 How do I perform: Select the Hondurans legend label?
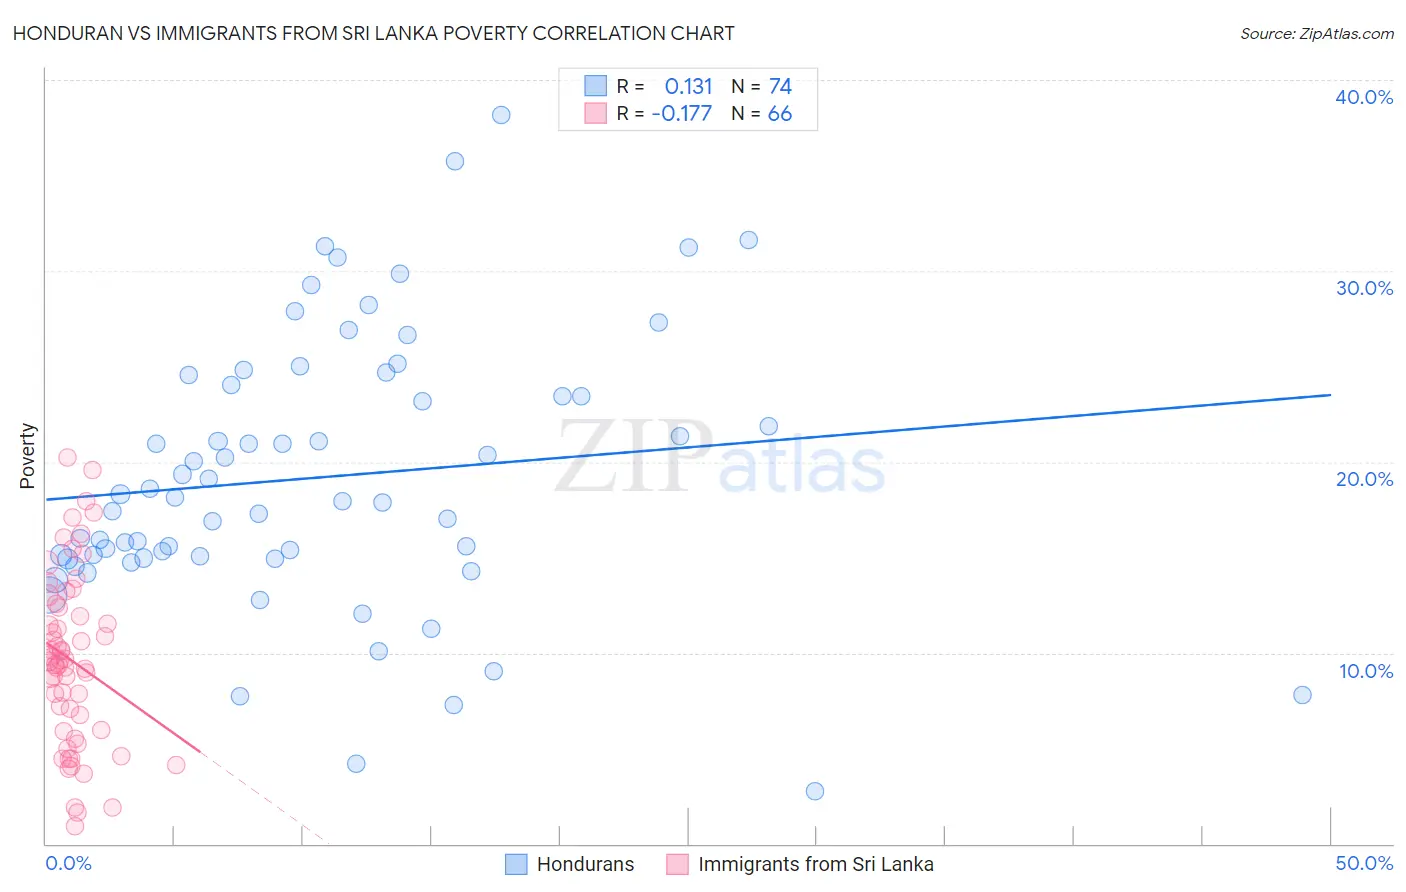585,864
